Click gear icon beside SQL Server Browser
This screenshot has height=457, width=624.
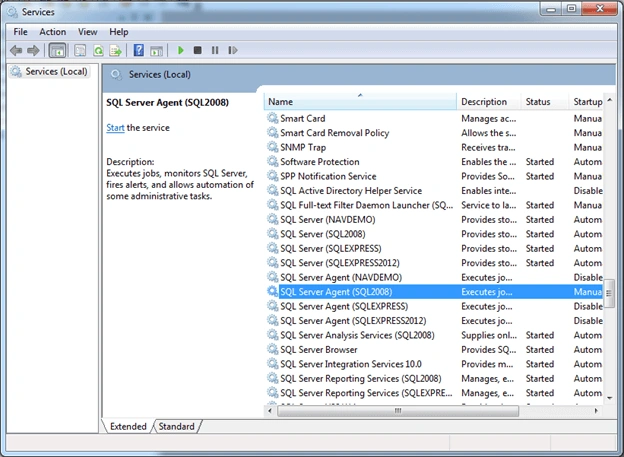[273, 350]
